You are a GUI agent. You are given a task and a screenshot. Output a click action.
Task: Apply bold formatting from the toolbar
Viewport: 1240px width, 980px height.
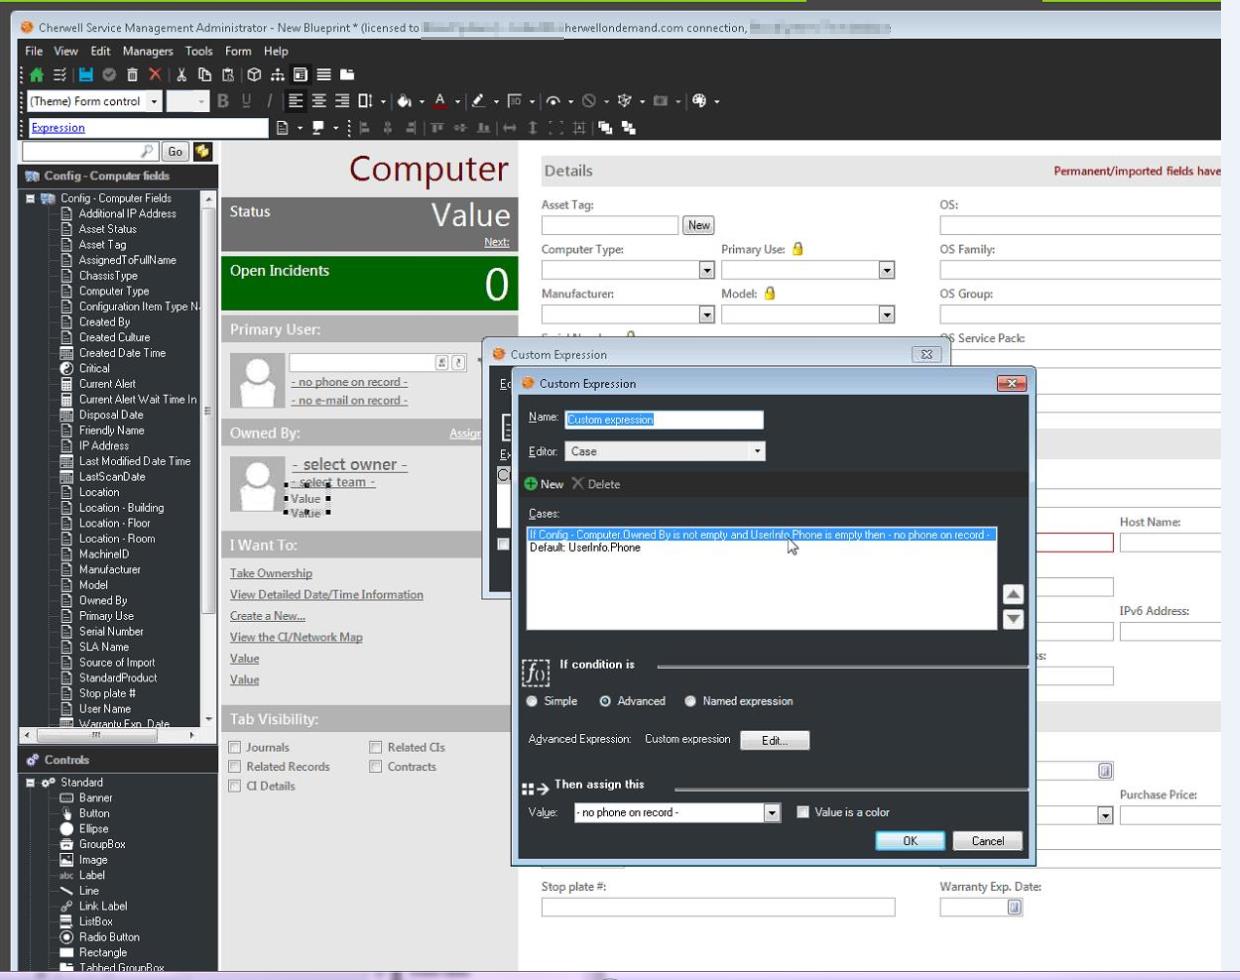222,100
